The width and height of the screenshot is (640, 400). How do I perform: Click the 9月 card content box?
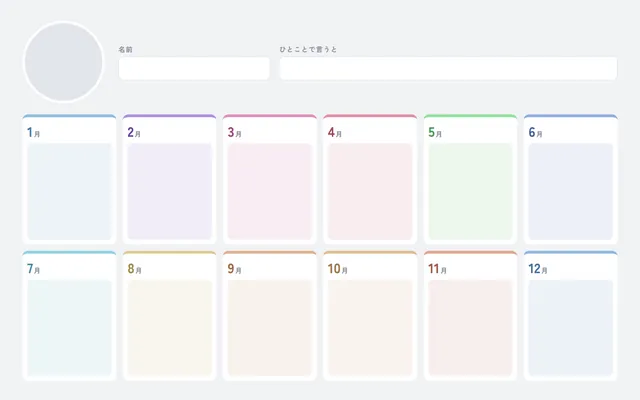pos(270,328)
